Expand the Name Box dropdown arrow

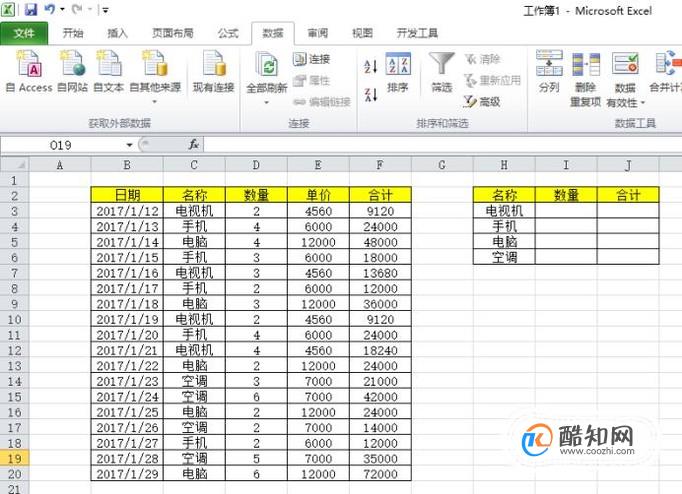tap(129, 145)
